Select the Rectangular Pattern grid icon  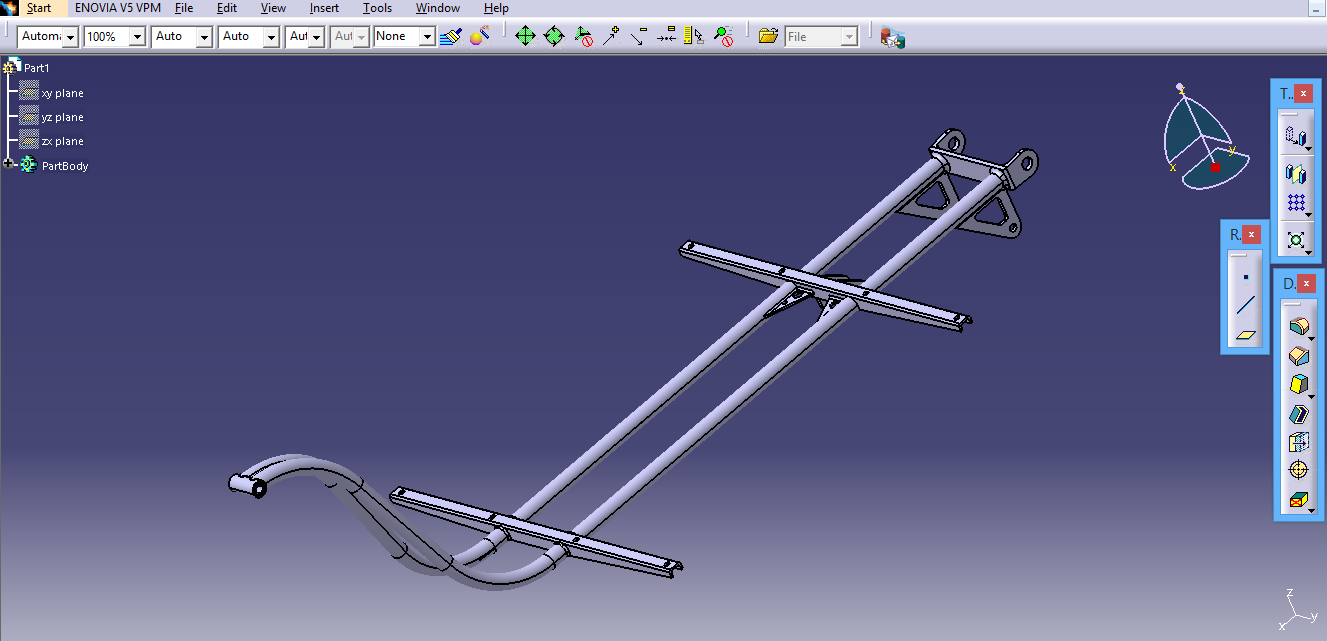point(1296,203)
